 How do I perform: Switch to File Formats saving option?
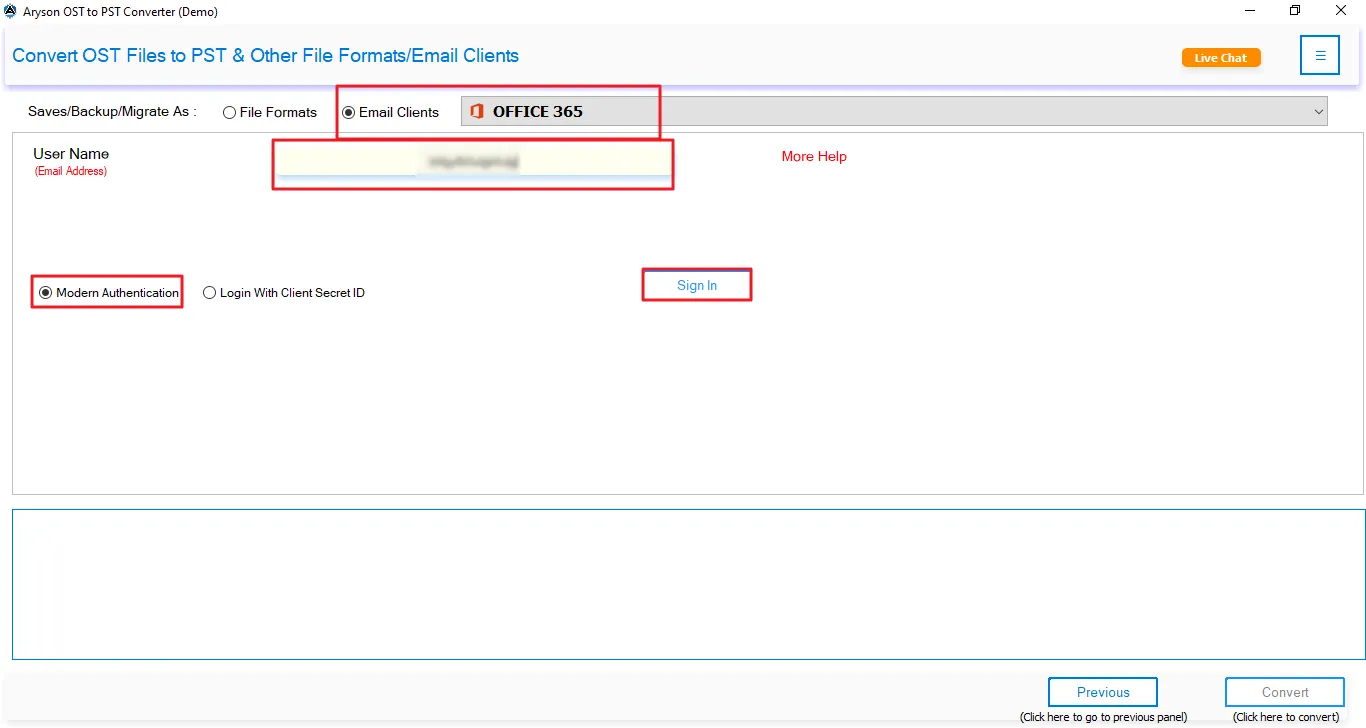pyautogui.click(x=229, y=112)
